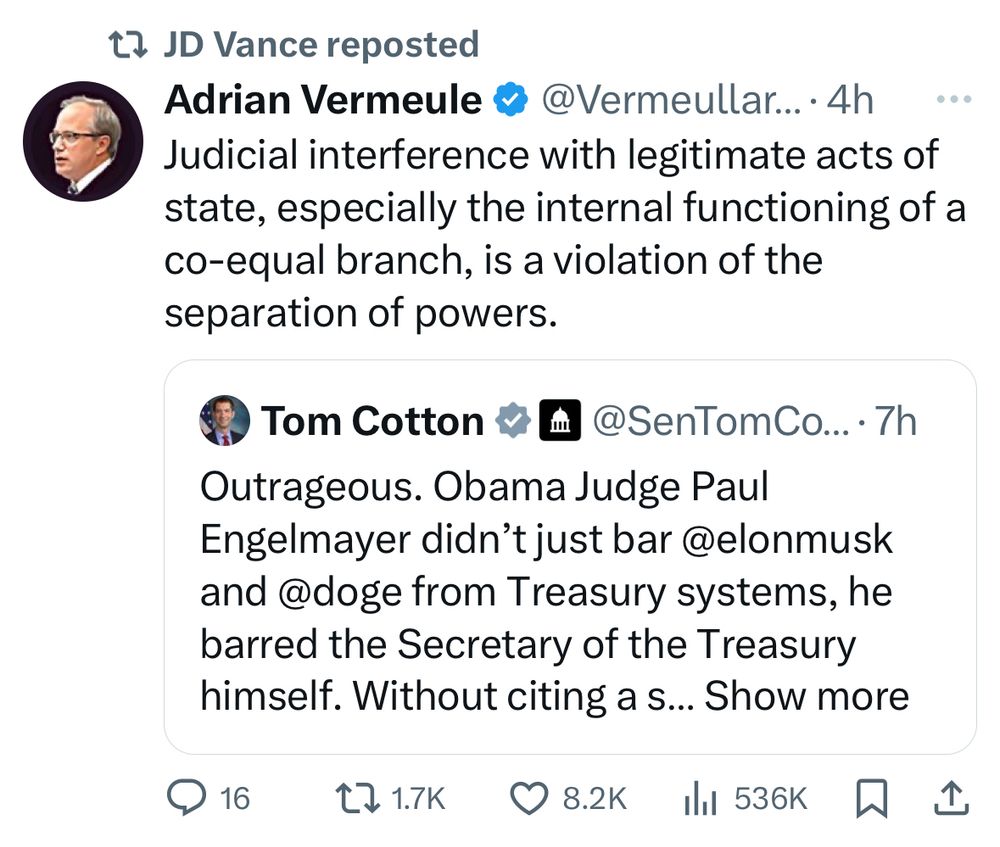1000x847 pixels.
Task: Expand quoted tweet with Show more
Action: (x=807, y=695)
